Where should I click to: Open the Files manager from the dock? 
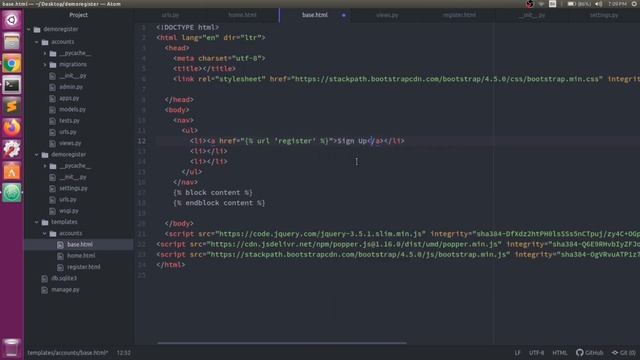[x=11, y=42]
